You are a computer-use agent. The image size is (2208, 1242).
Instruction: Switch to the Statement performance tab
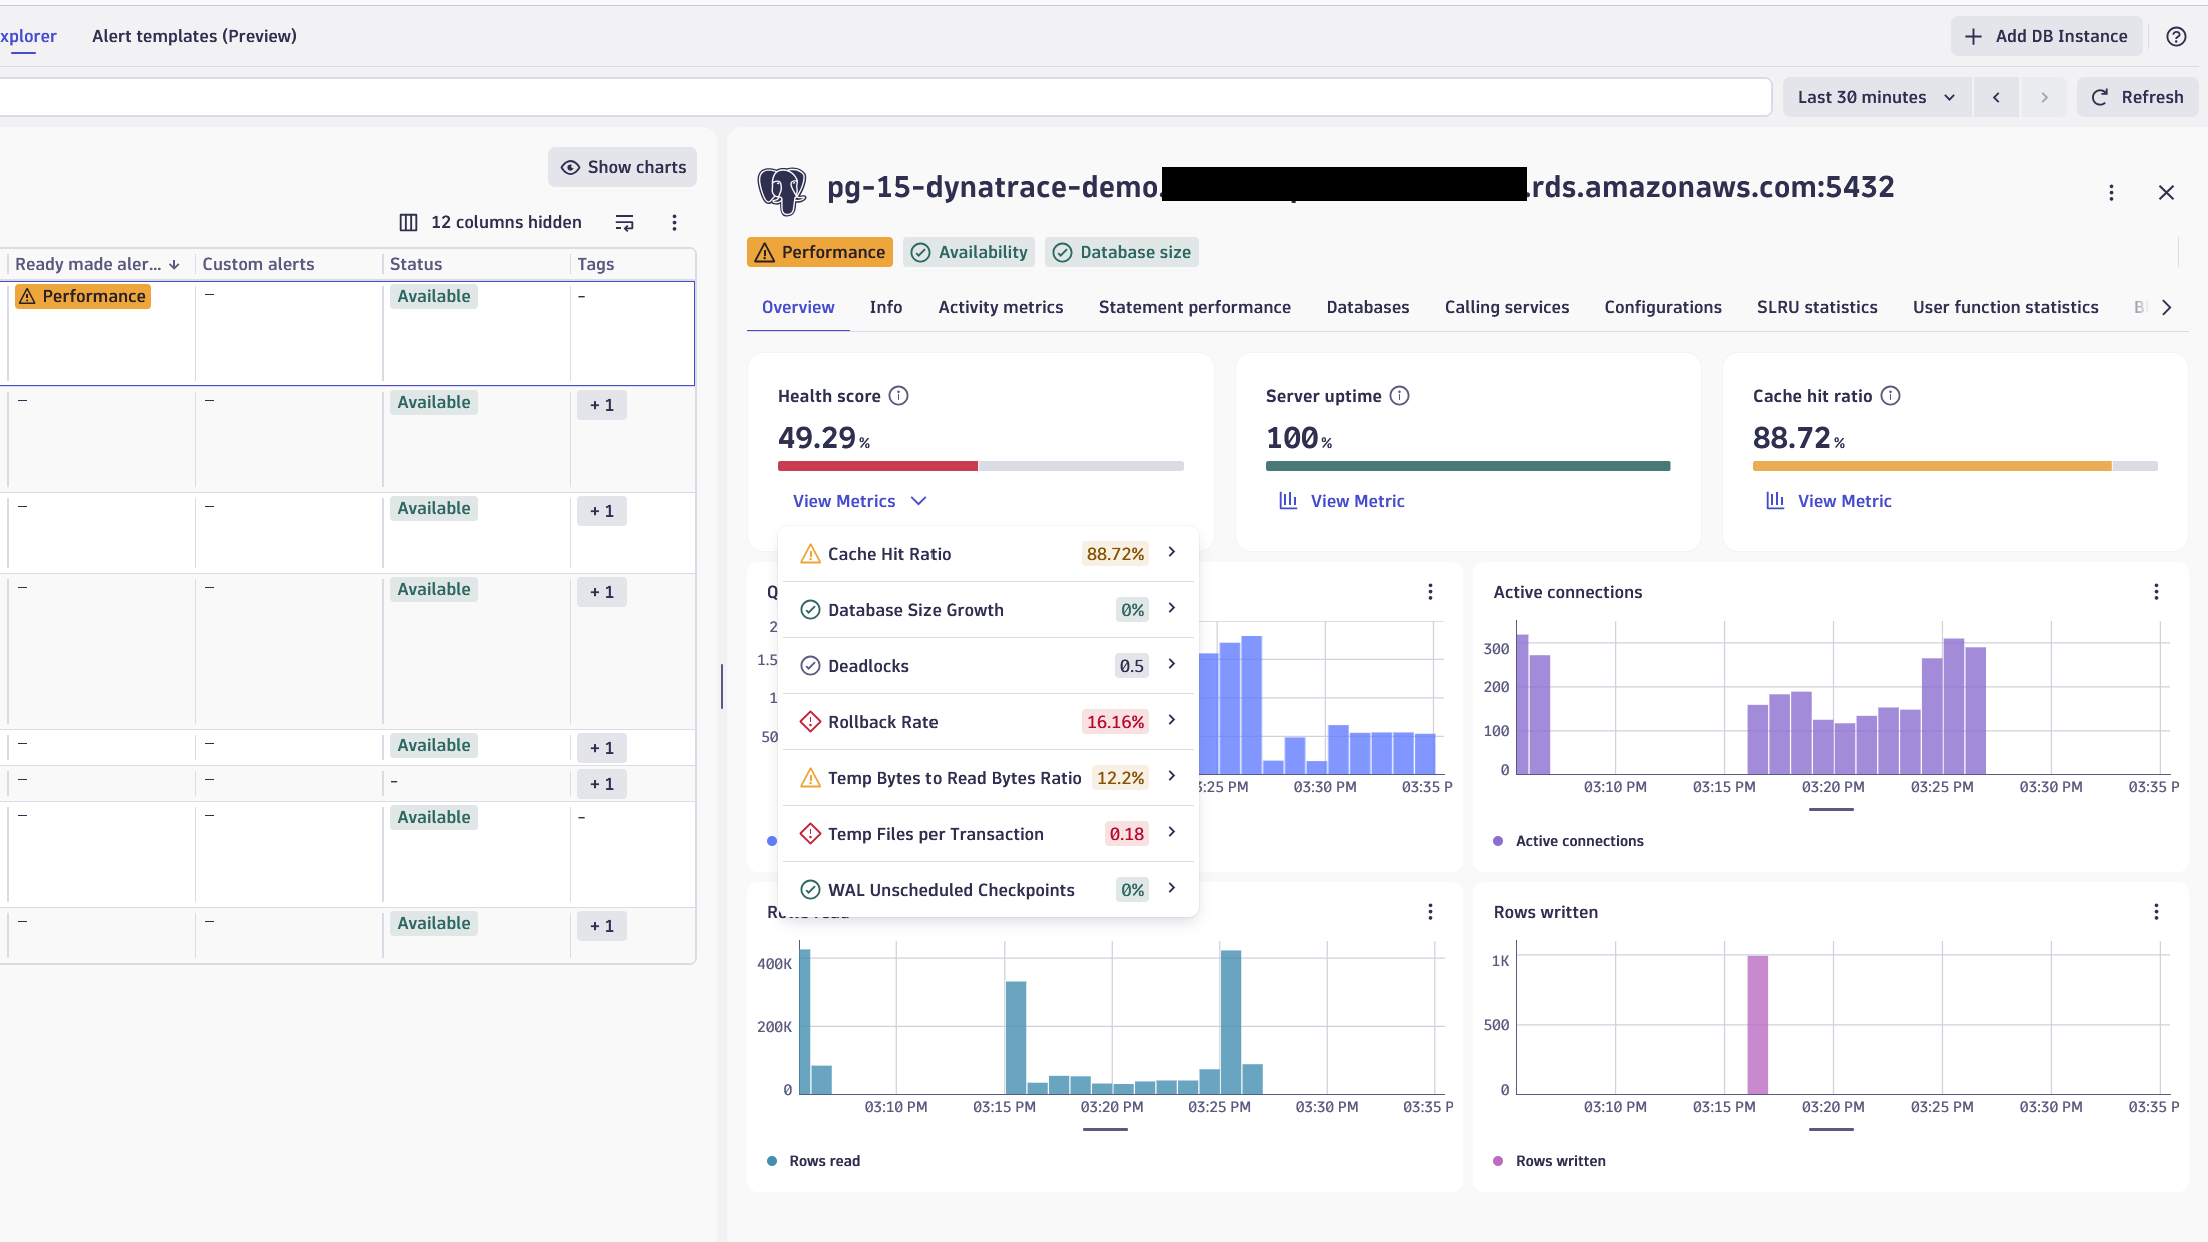pyautogui.click(x=1194, y=307)
